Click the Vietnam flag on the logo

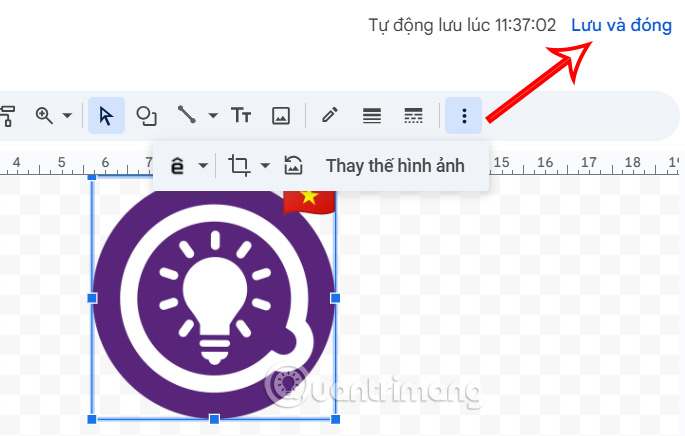click(309, 202)
